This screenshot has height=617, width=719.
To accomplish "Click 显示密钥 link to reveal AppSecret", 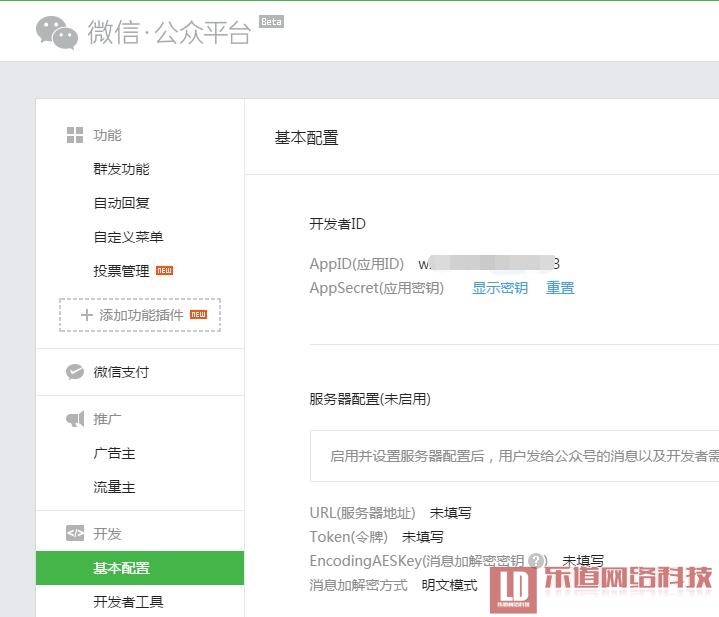I will [x=500, y=288].
